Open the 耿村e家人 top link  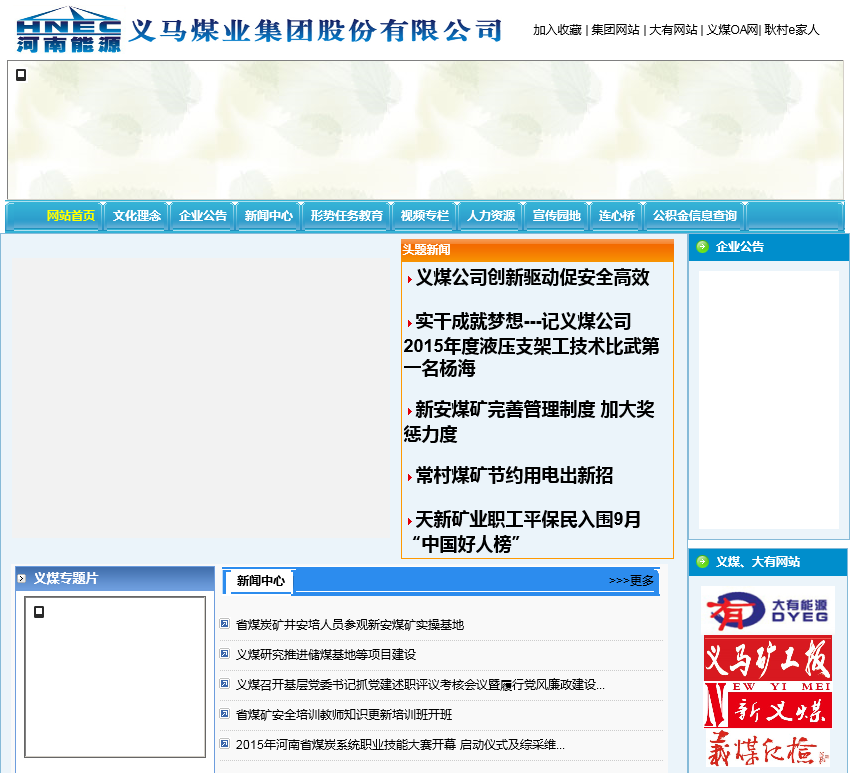[x=791, y=30]
